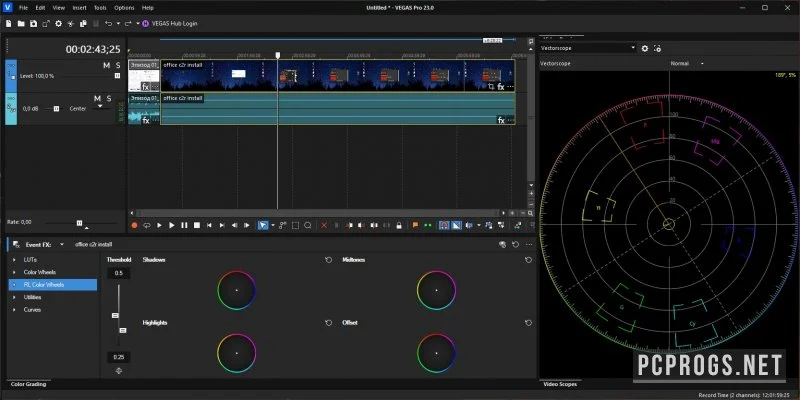This screenshot has width=800, height=400.
Task: Select the Normal Edit arrow tool
Action: pos(263,225)
